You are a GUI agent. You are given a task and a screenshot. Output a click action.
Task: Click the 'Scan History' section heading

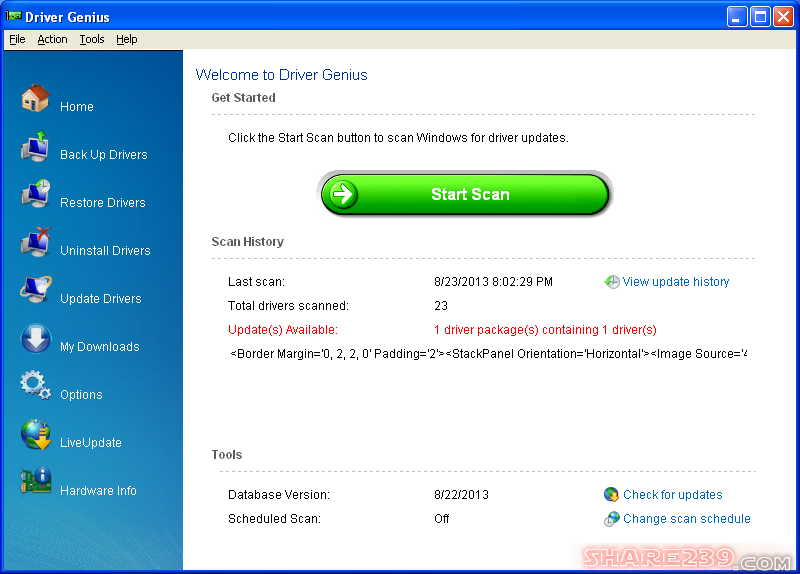coord(247,242)
